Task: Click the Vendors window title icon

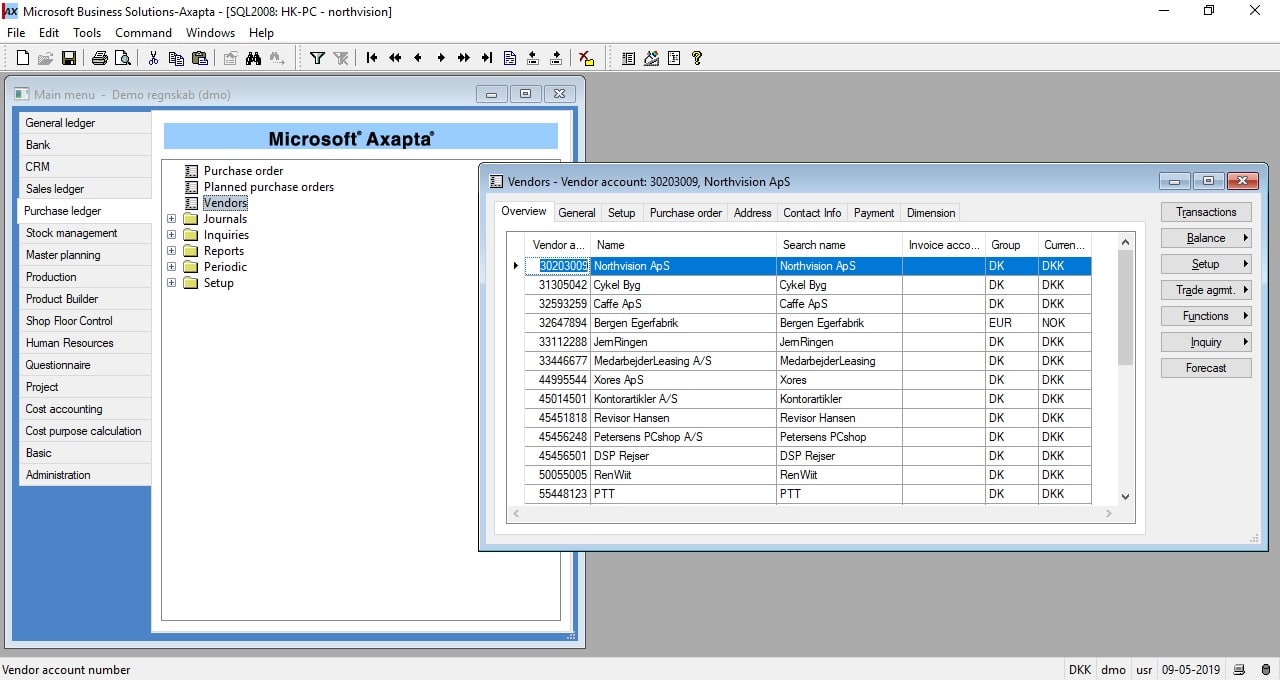Action: tap(496, 182)
